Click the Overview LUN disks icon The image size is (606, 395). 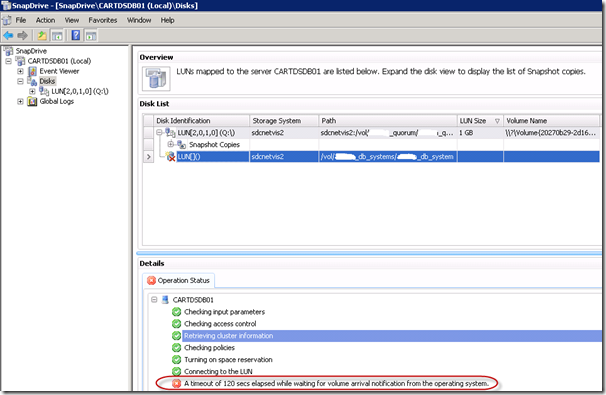tap(156, 78)
